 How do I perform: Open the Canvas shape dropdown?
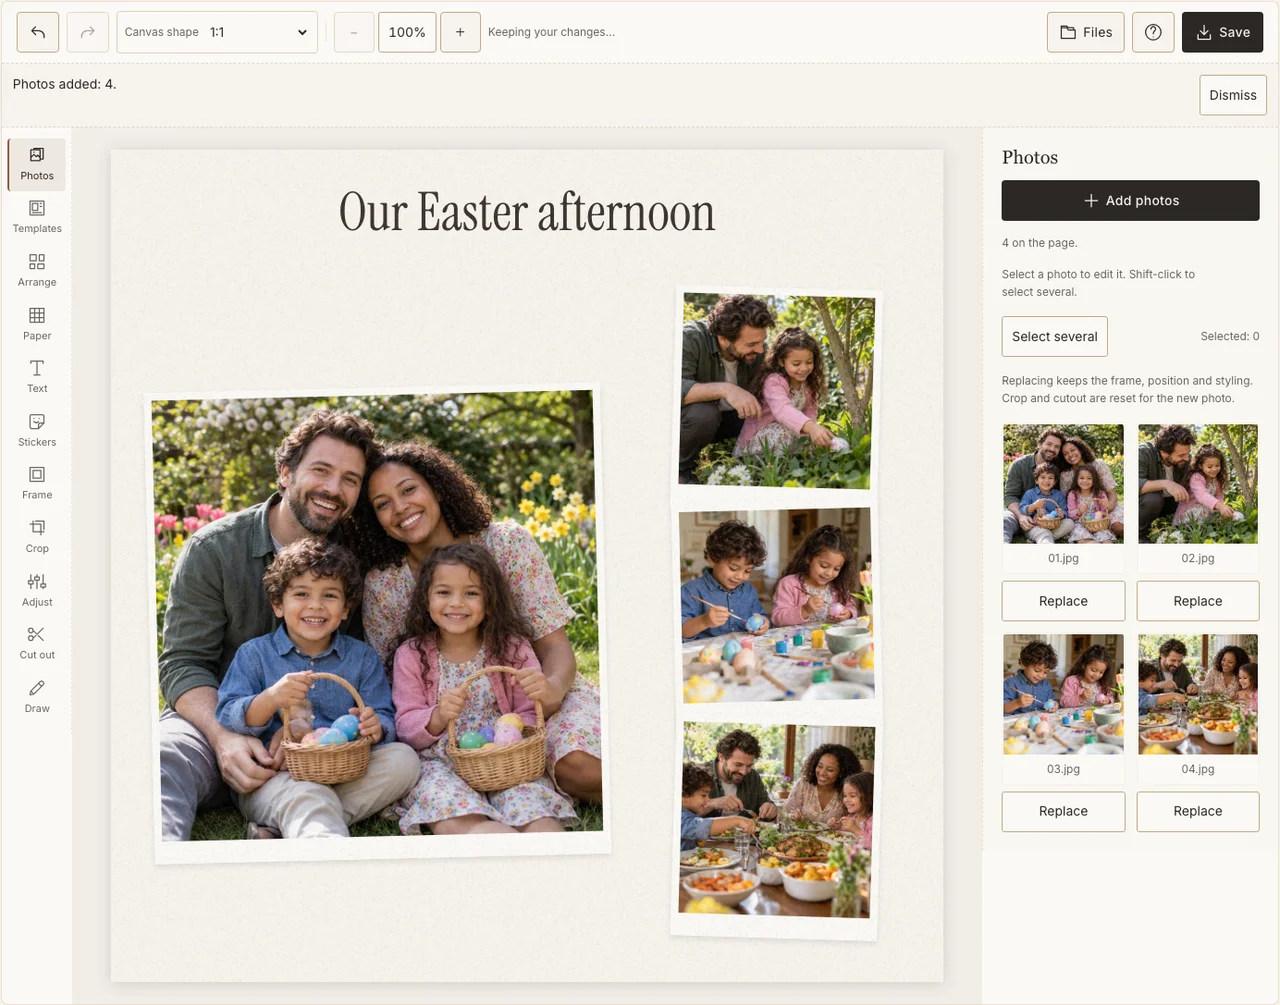pyautogui.click(x=217, y=32)
